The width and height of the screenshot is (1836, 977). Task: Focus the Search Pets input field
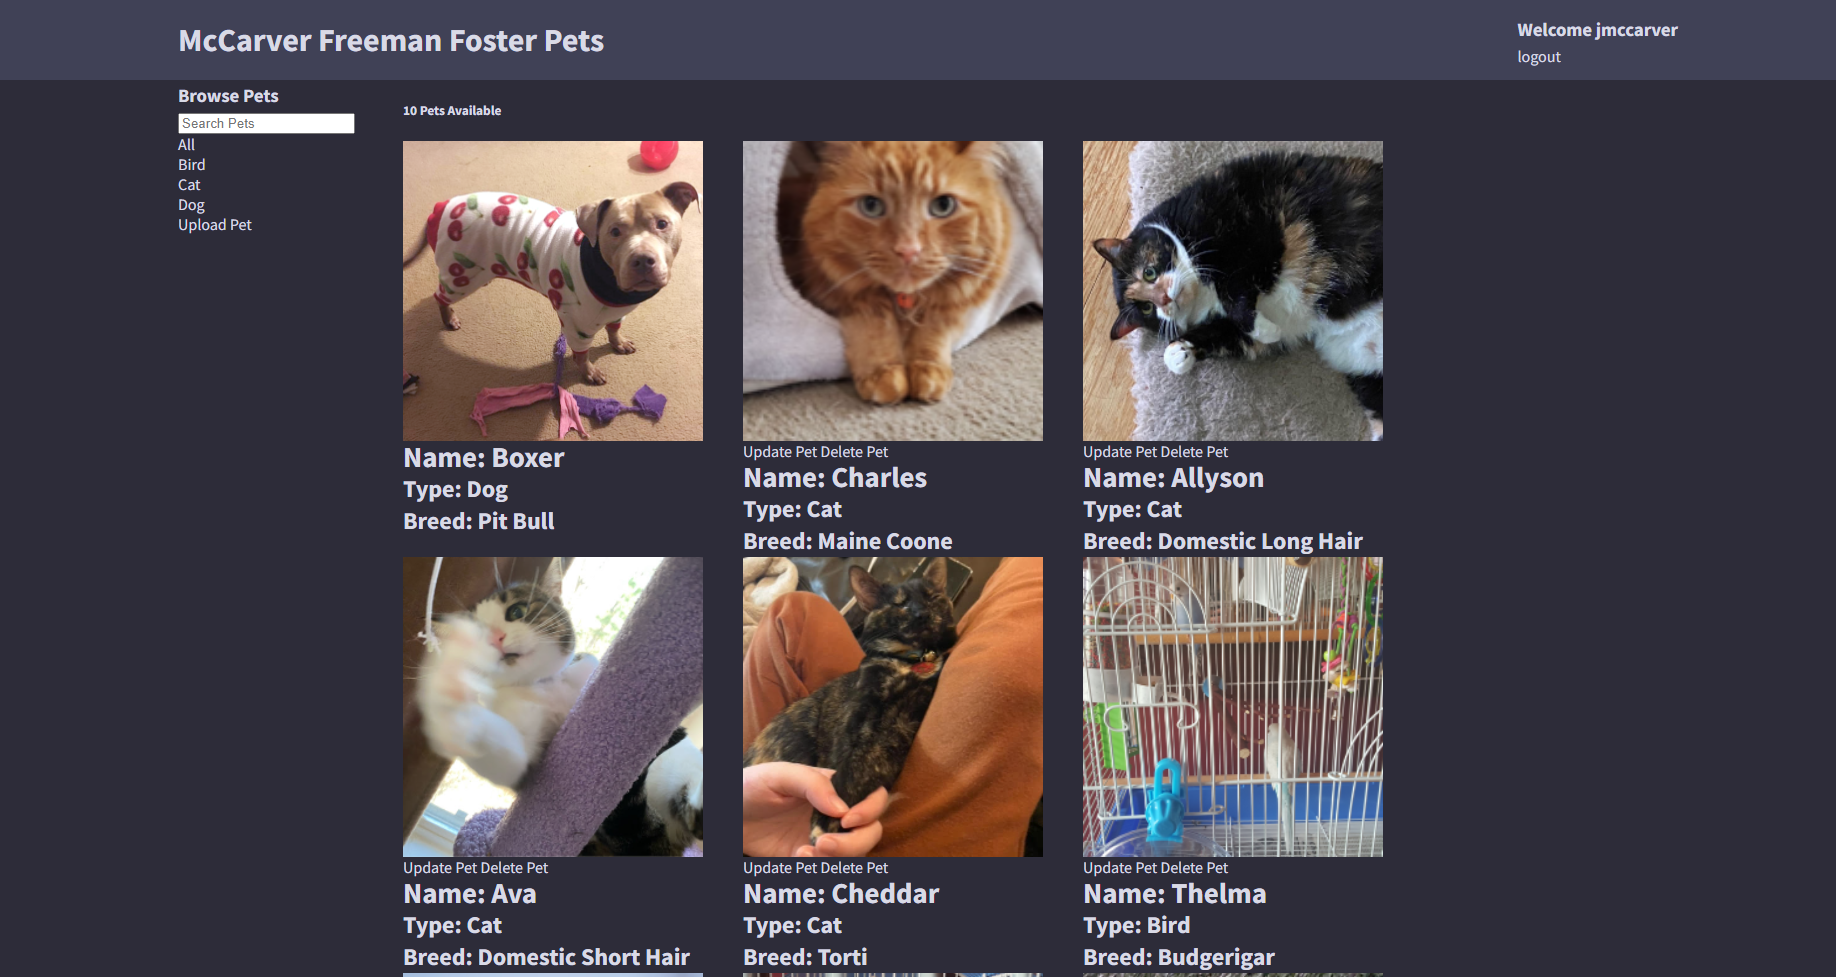pos(266,123)
